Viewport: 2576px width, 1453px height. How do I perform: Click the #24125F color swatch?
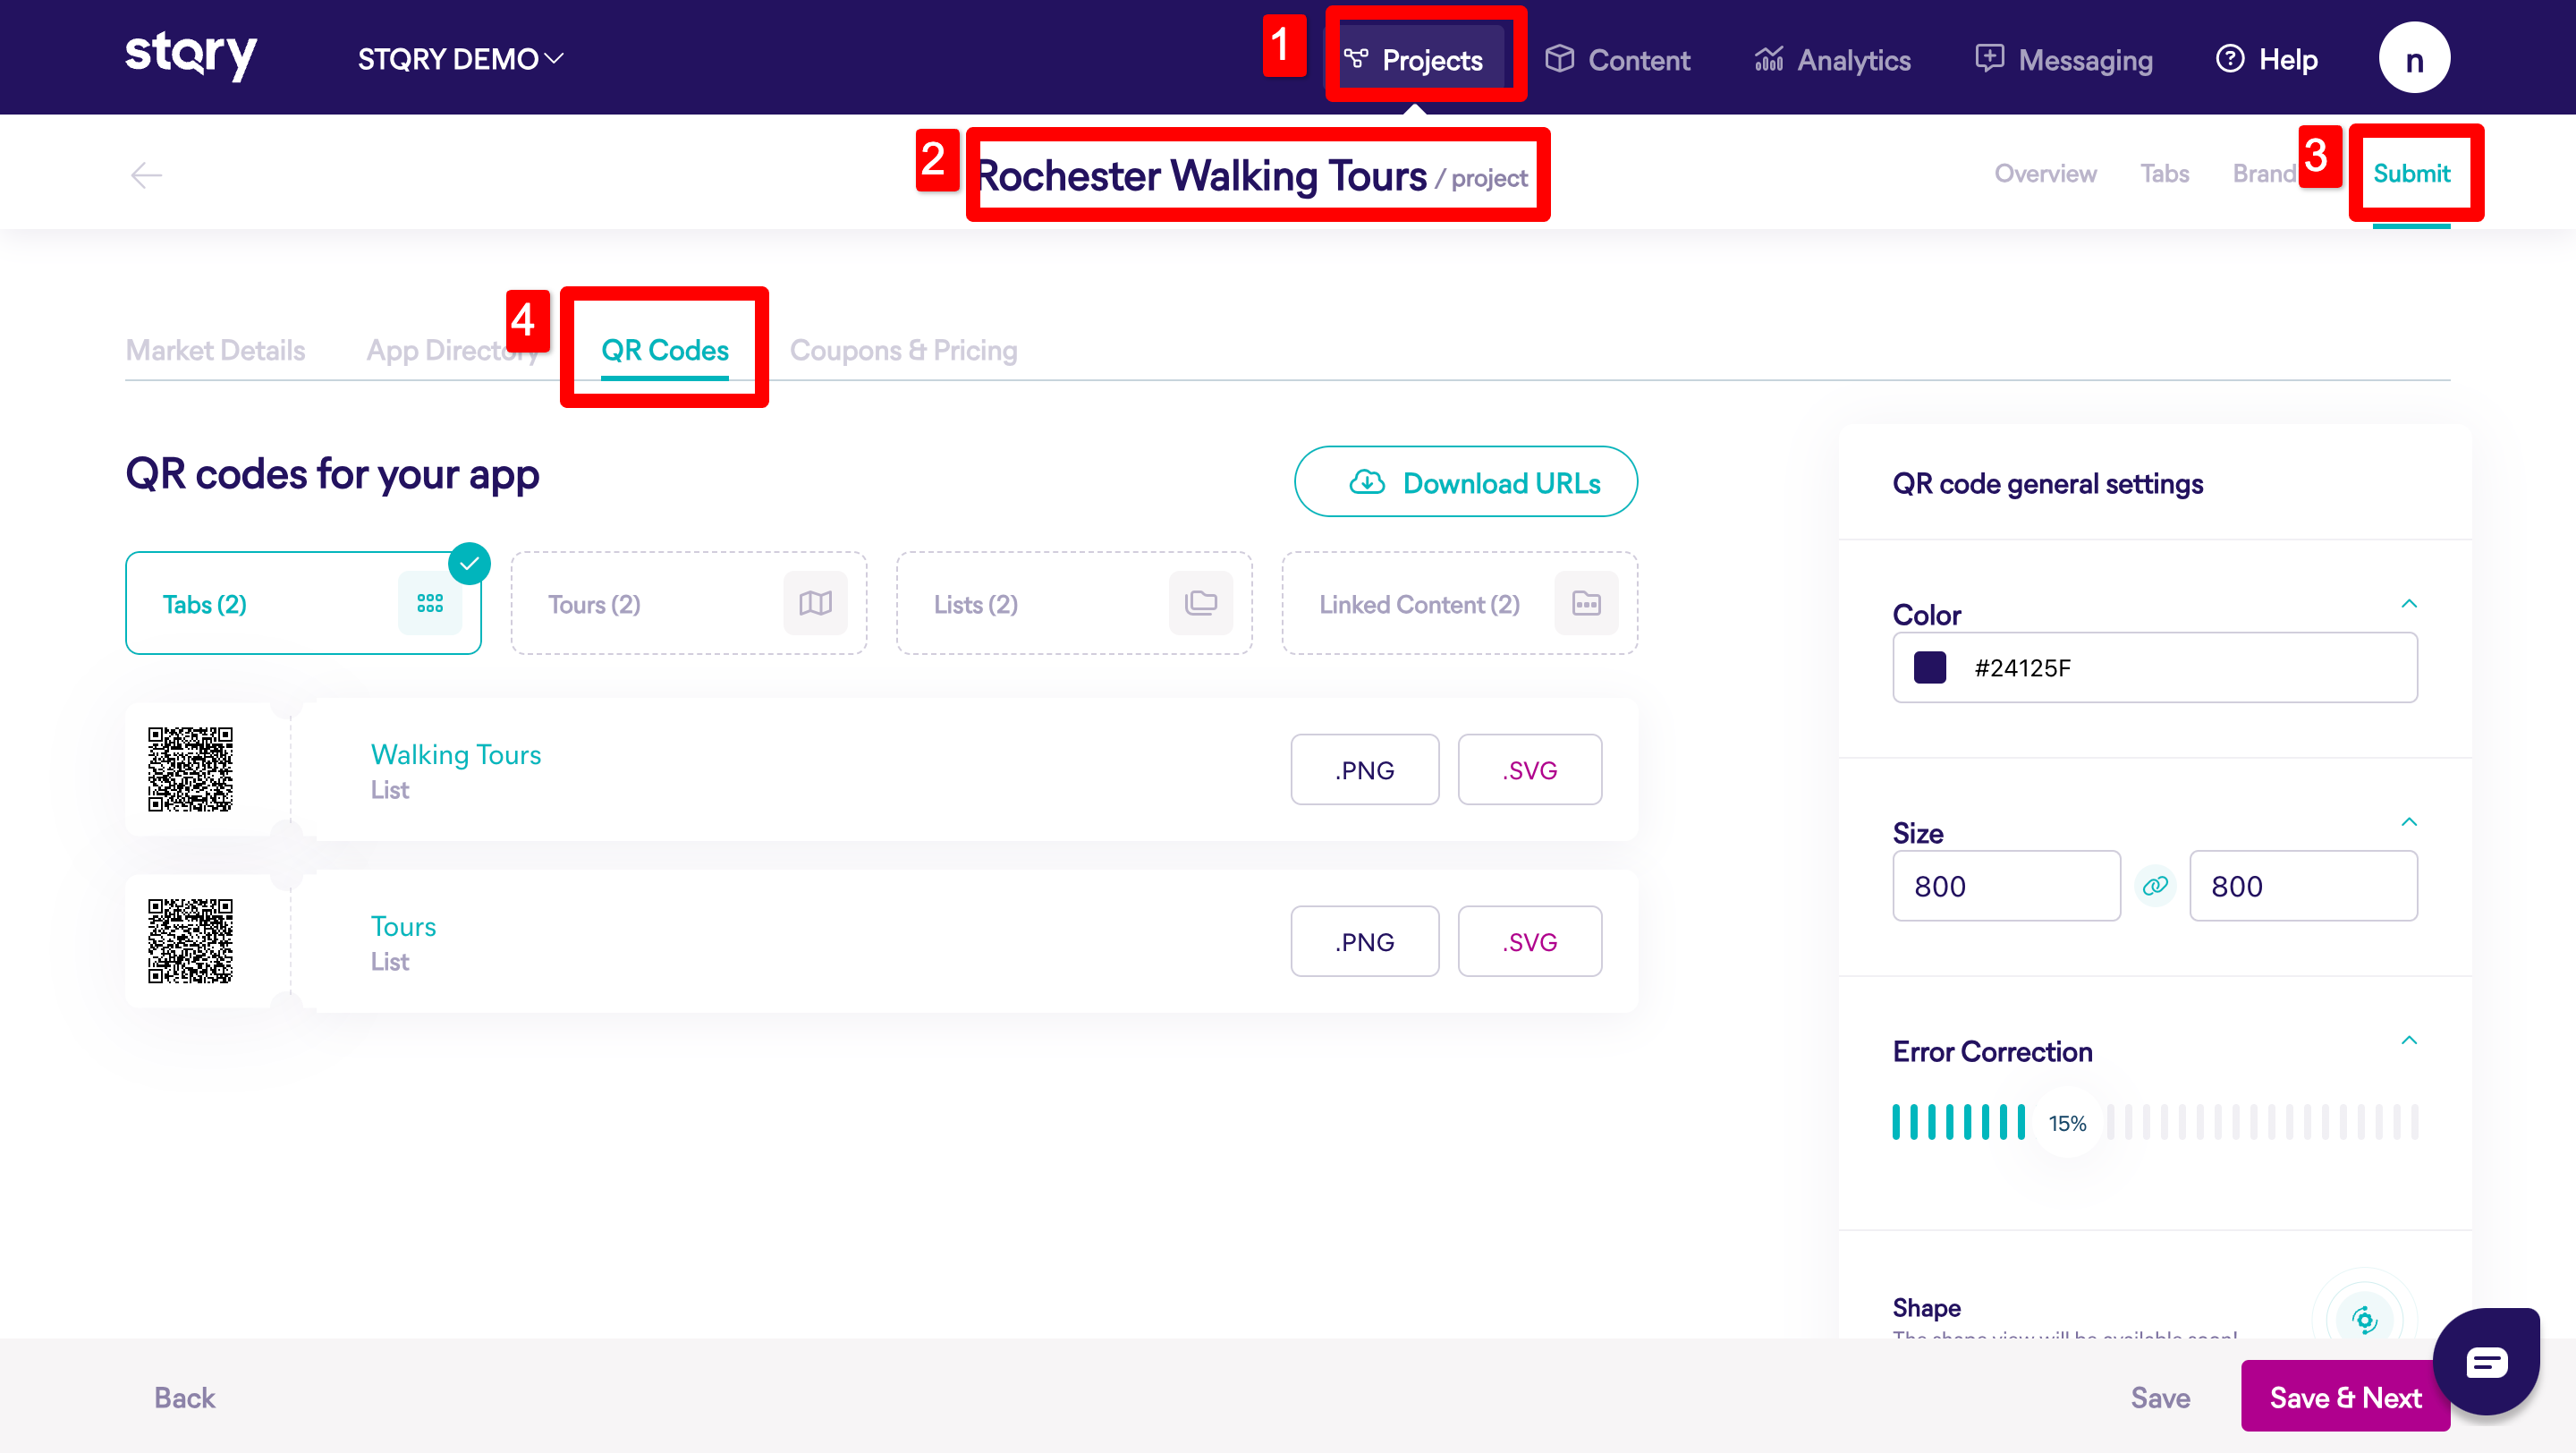[1929, 668]
